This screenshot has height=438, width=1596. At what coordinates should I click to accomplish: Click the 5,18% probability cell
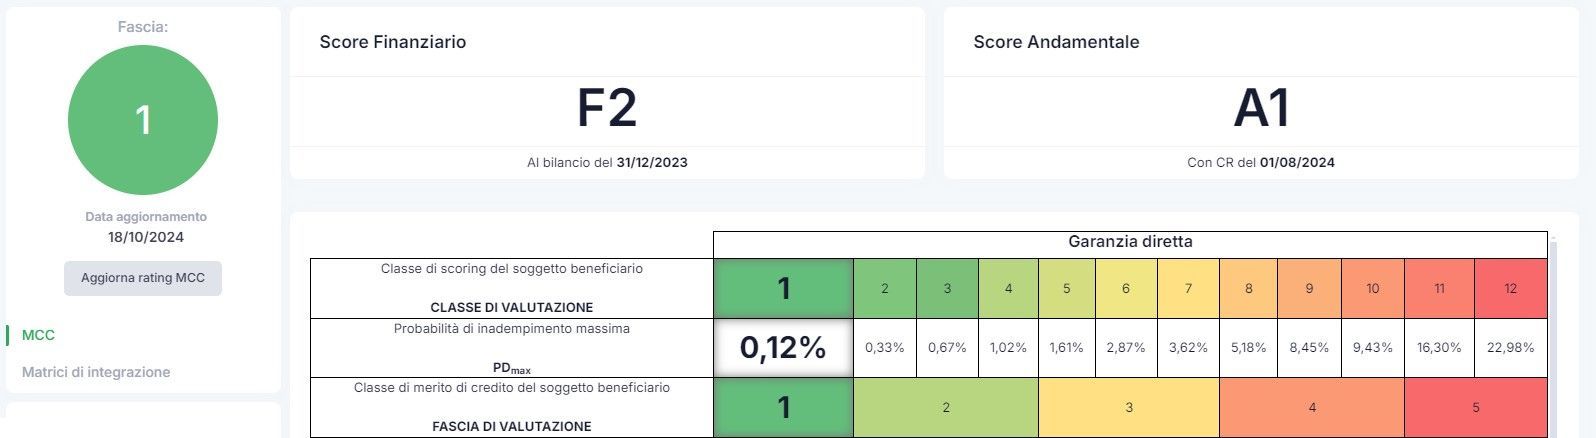[1249, 348]
